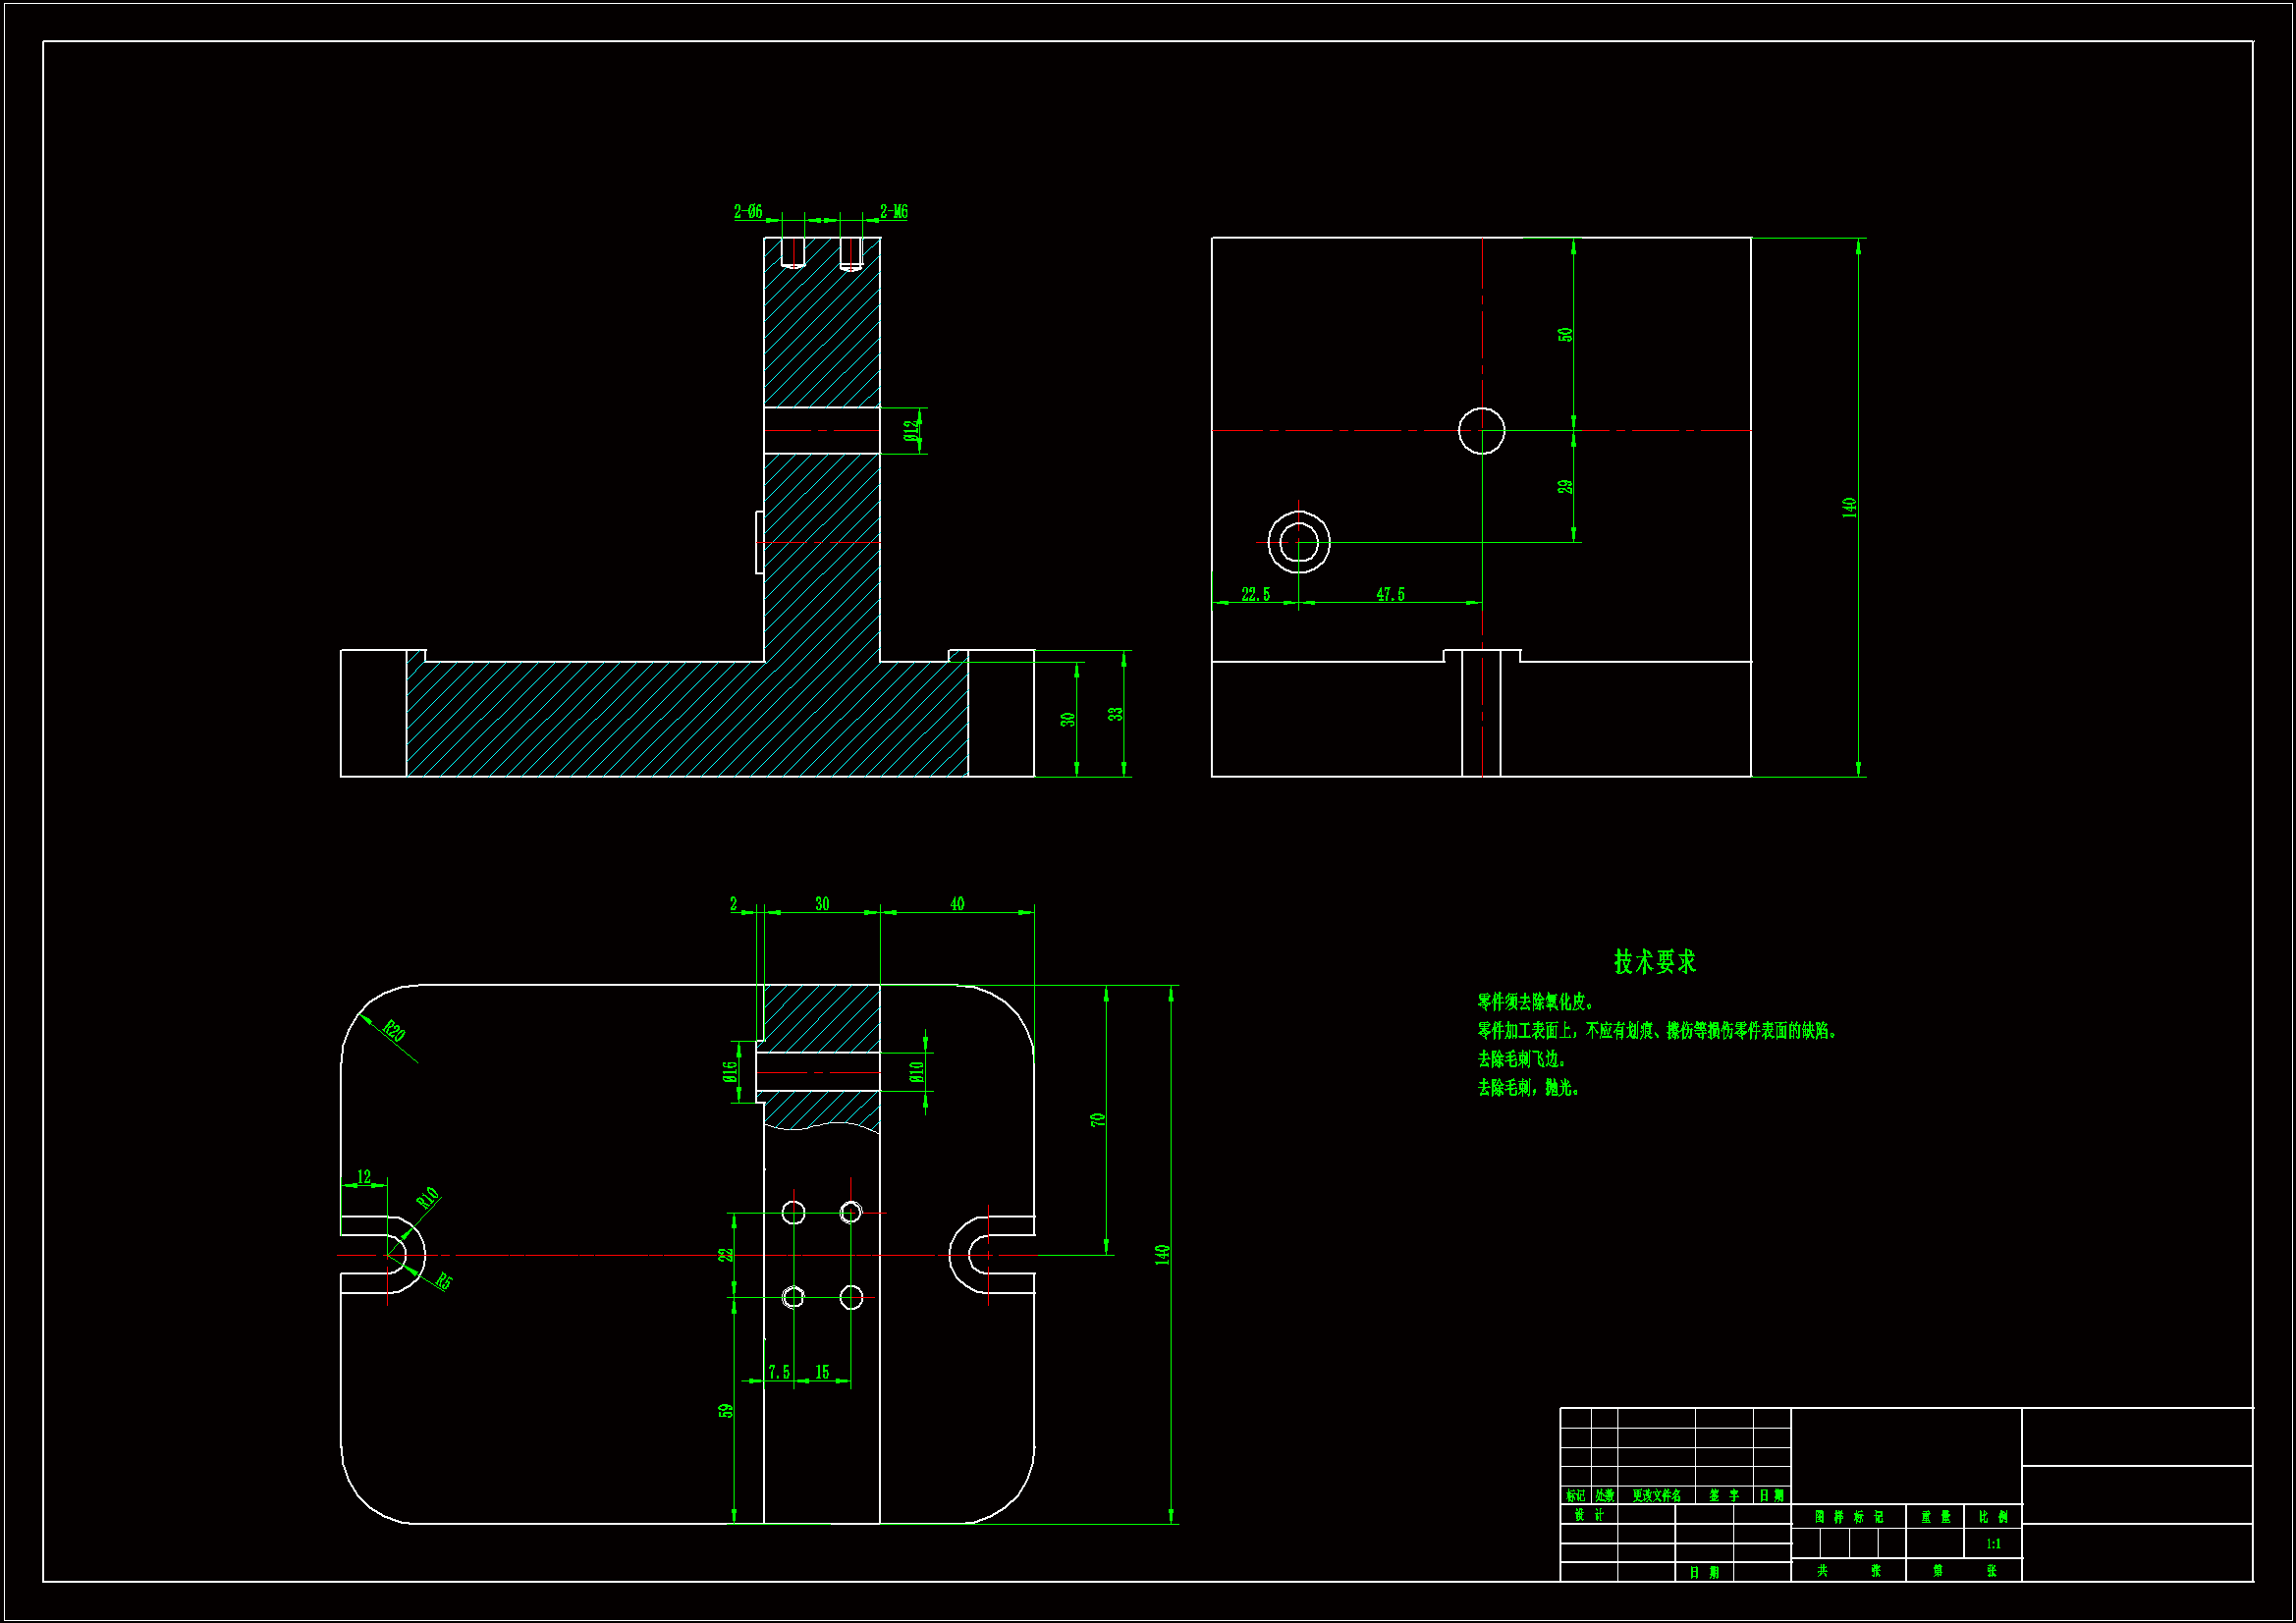Select the 重量 label cell

click(x=1935, y=1517)
